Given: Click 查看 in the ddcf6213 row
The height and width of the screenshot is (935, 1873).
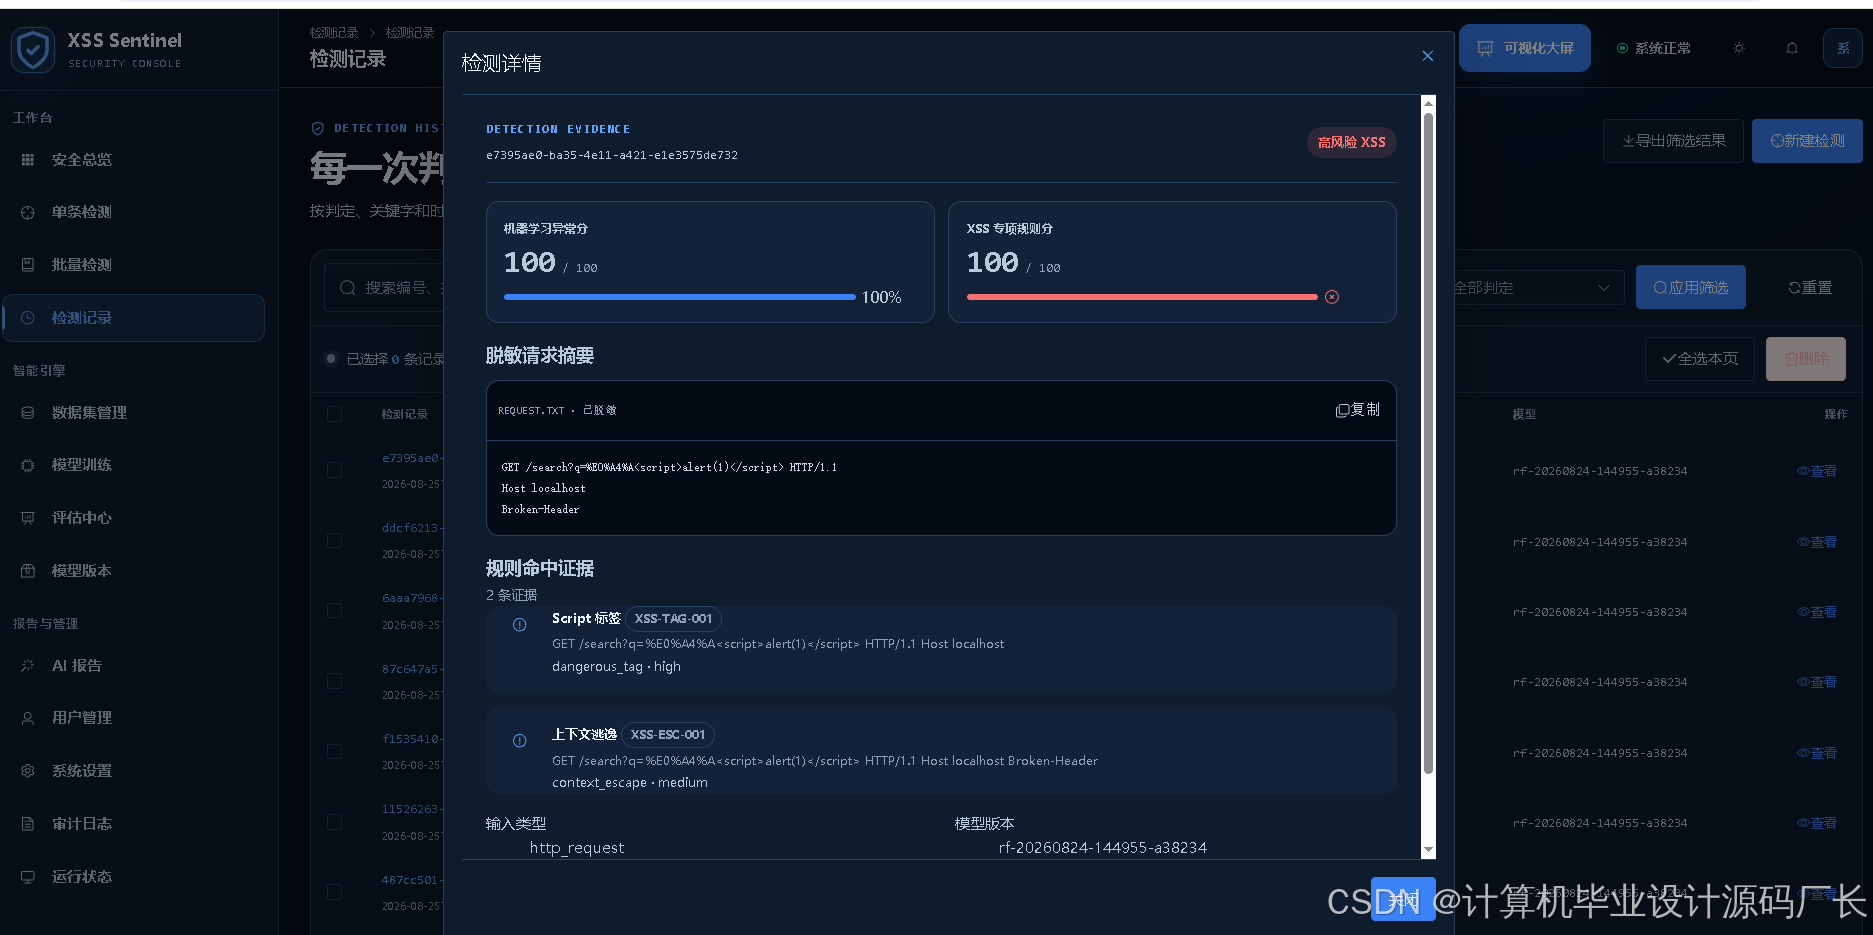Looking at the screenshot, I should click(x=1816, y=542).
